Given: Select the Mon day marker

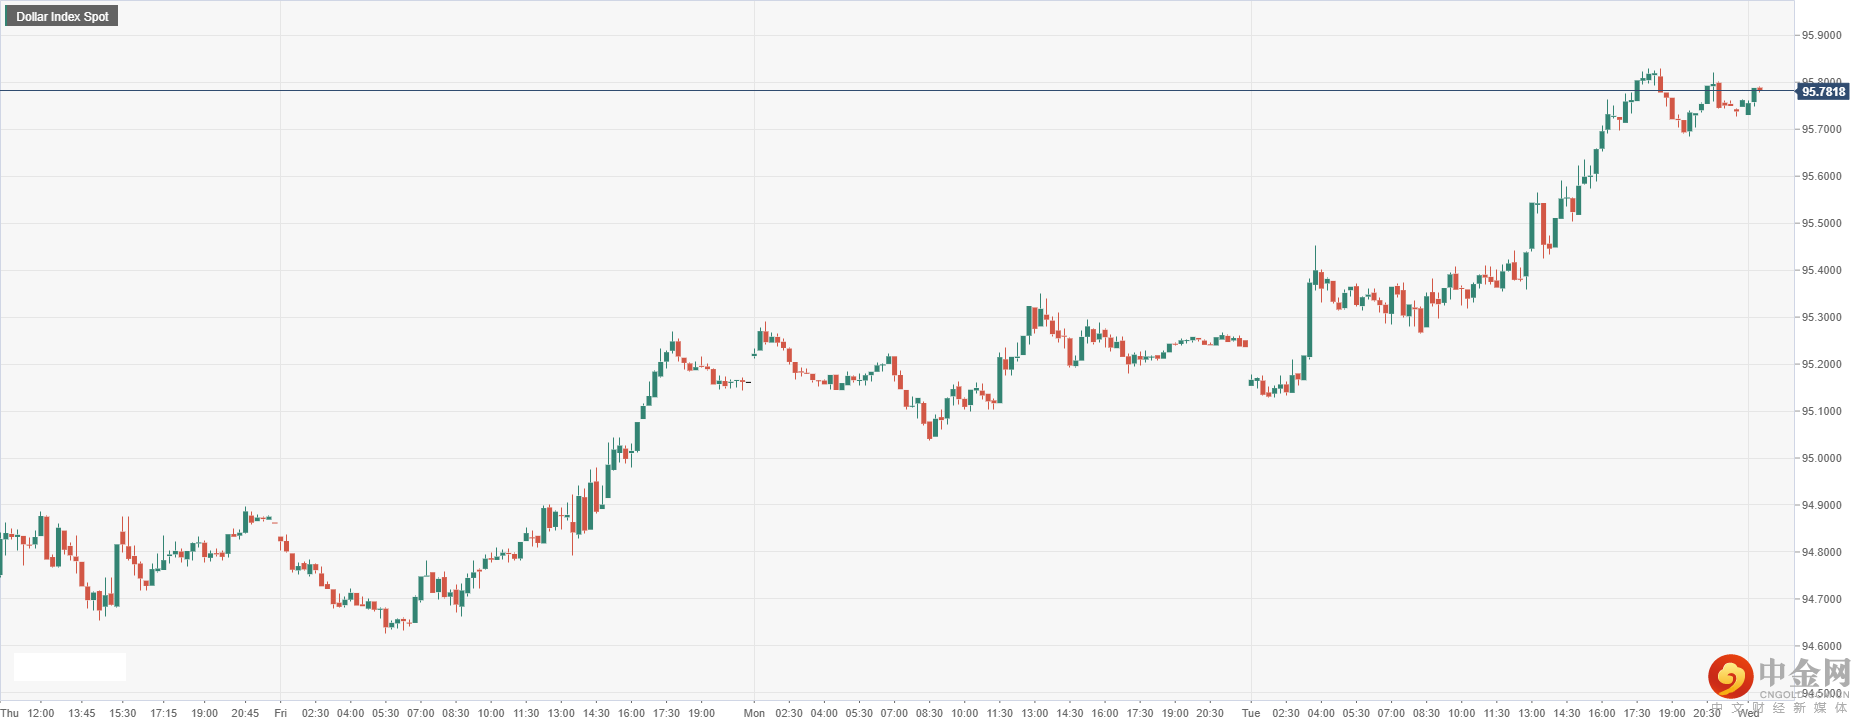Looking at the screenshot, I should click(754, 713).
